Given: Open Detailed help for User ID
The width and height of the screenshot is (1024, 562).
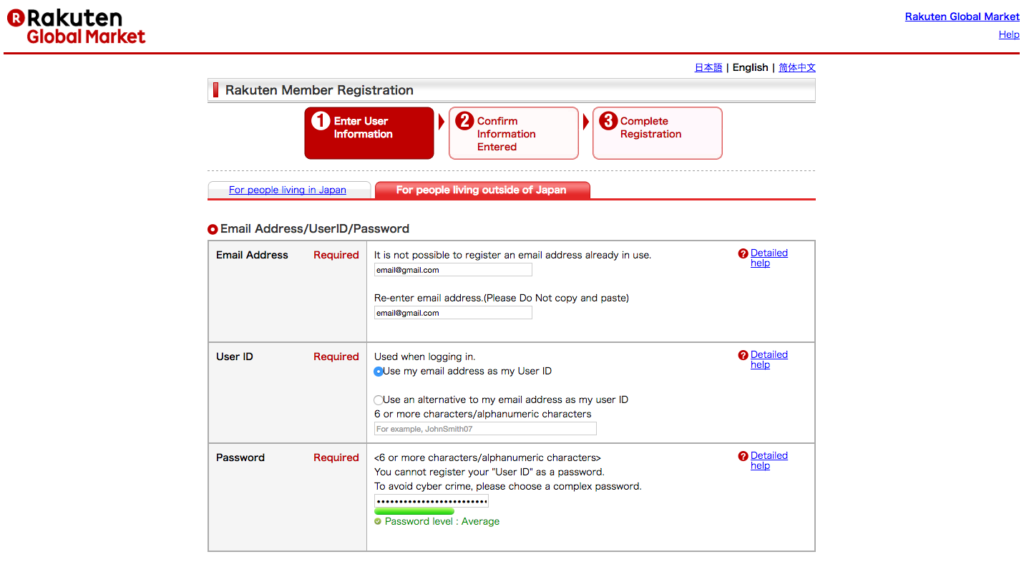Looking at the screenshot, I should click(x=769, y=360).
